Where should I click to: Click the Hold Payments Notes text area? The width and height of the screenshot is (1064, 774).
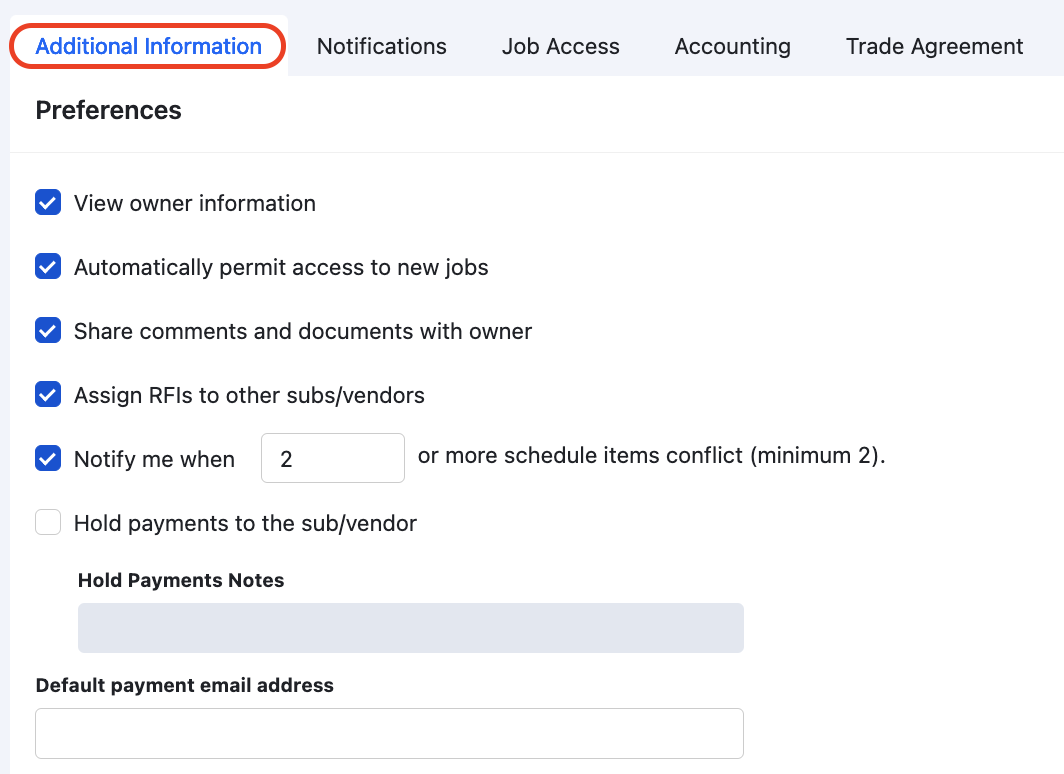[411, 628]
